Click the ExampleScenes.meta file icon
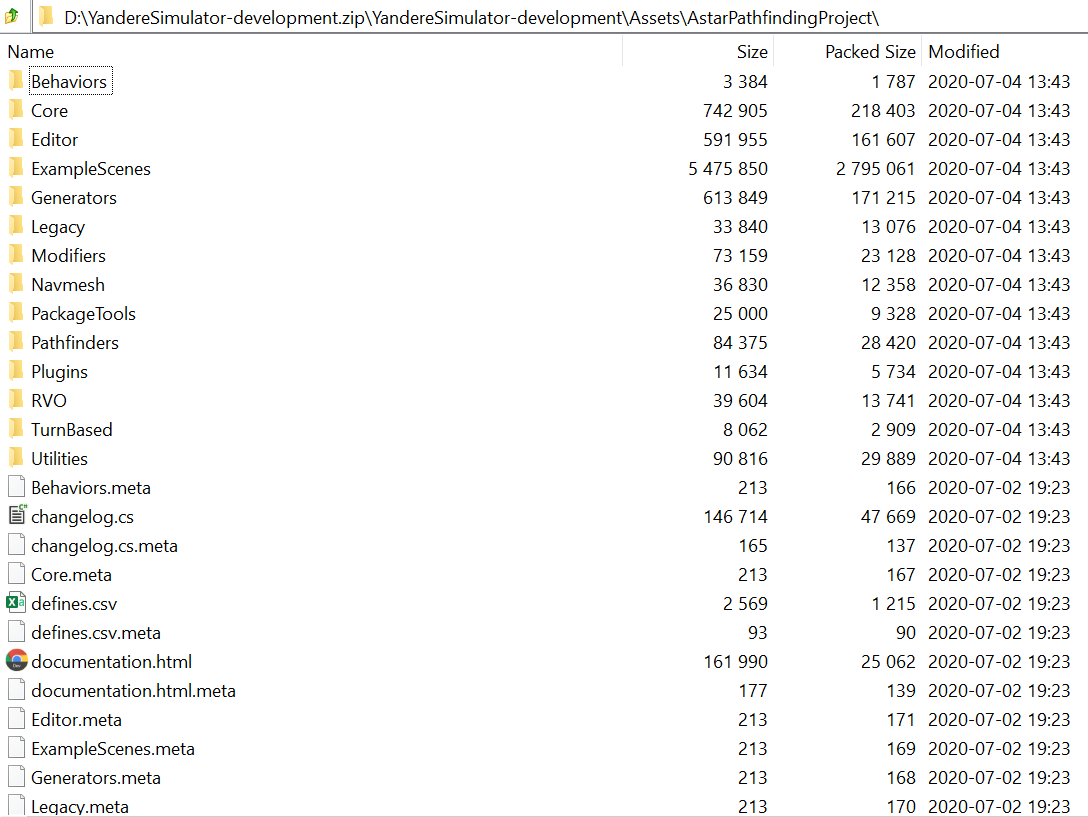Image resolution: width=1088 pixels, height=817 pixels. pos(17,748)
